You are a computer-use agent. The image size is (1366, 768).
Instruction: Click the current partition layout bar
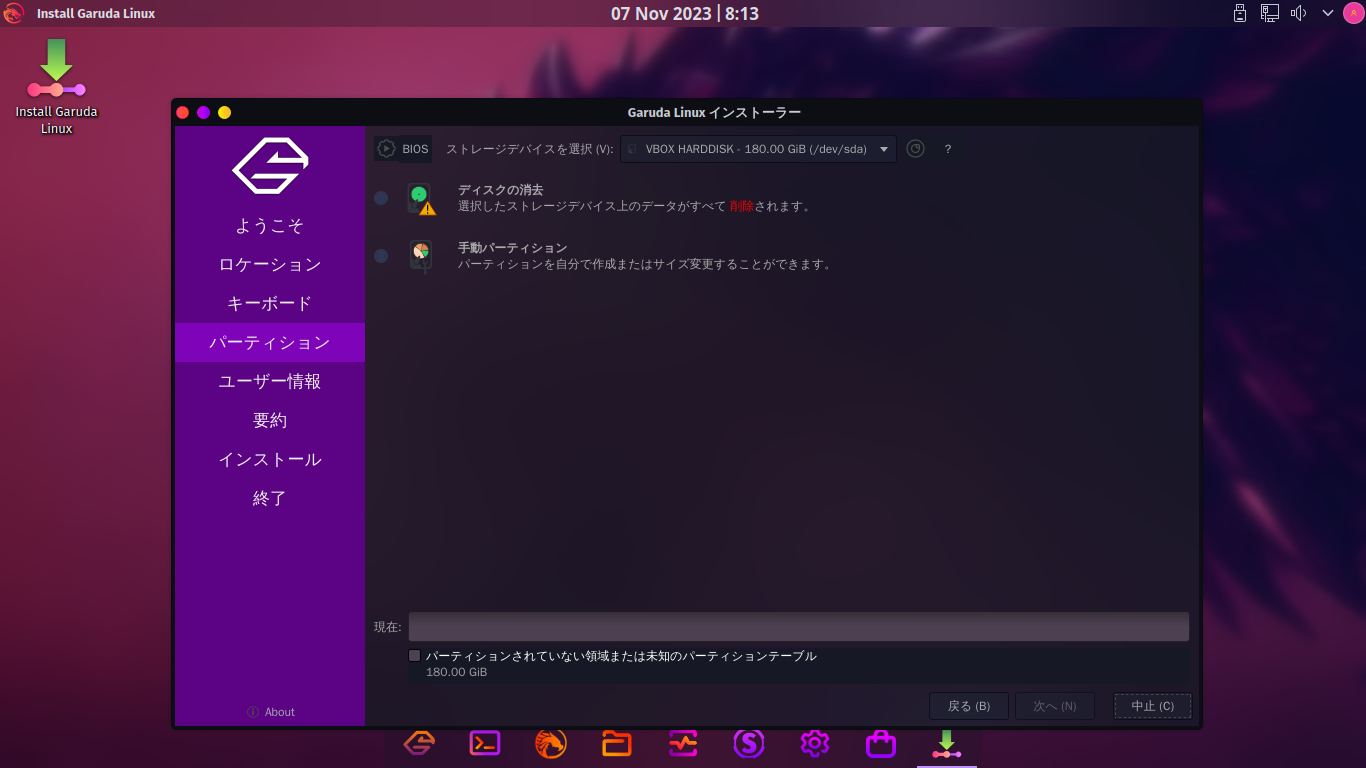tap(799, 627)
